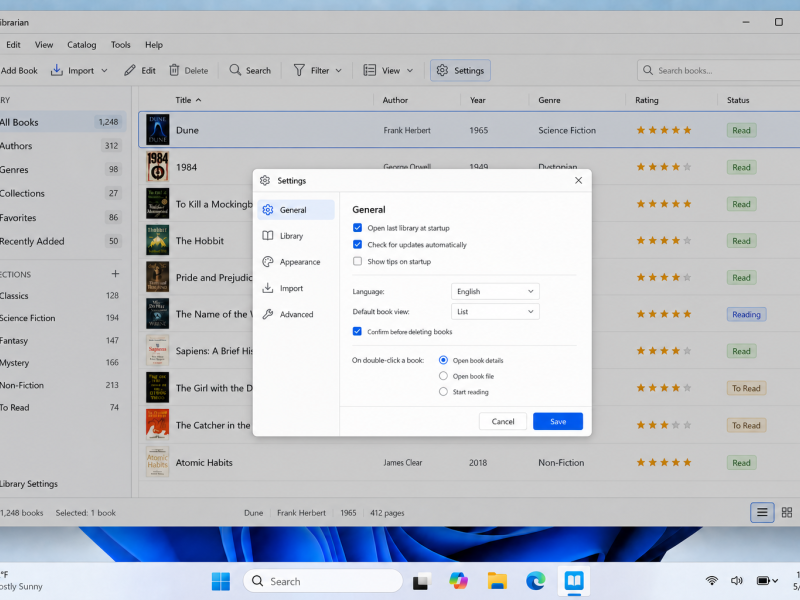Expand the Filter dropdown arrow

(x=338, y=70)
